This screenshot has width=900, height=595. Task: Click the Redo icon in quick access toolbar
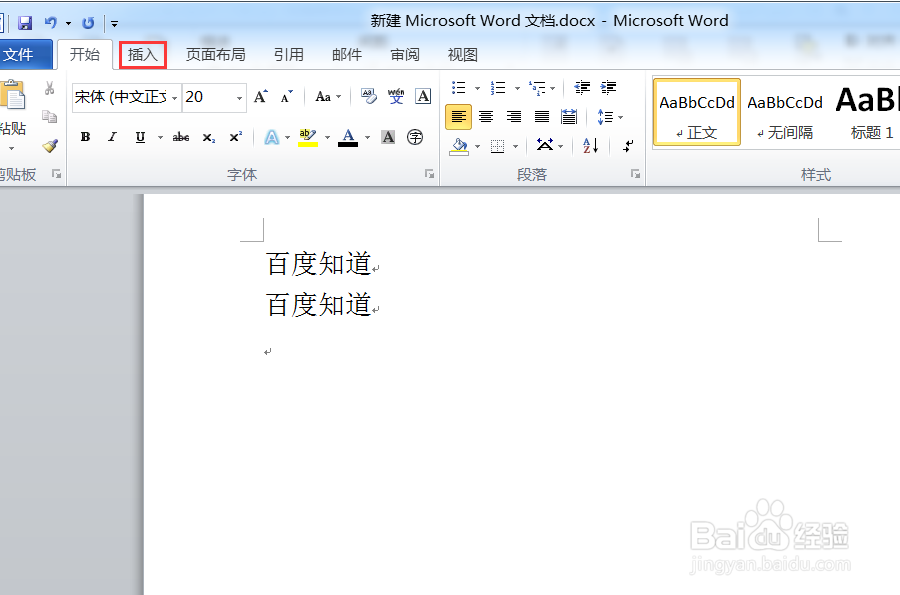coord(88,23)
